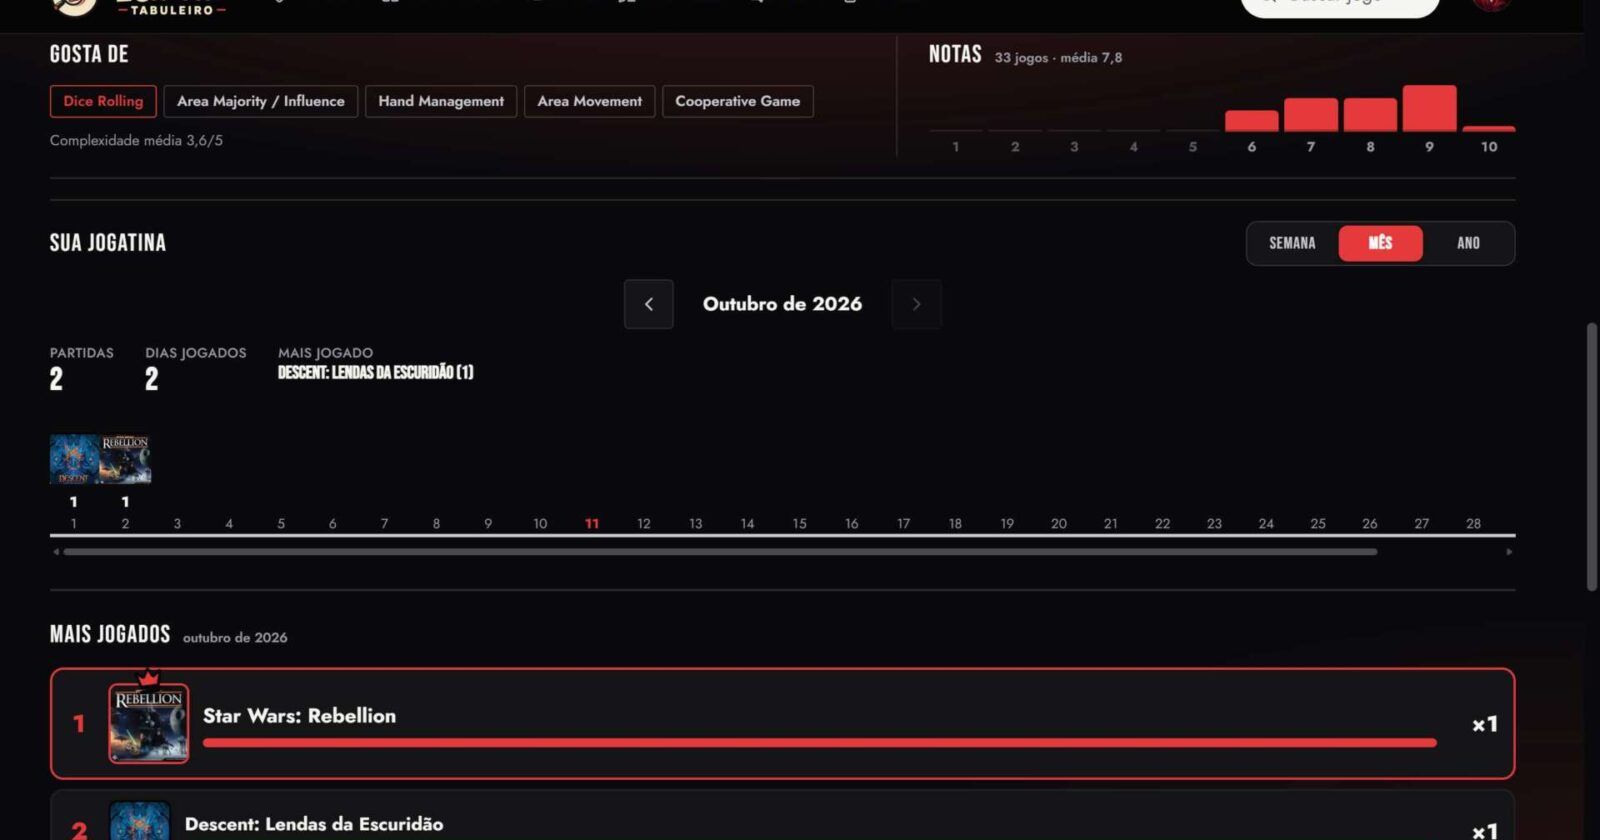Click "DESCENT: LENDAS DA ESCURIDÃO (1)" under Mais Jogado
Screen dimensions: 1600x840
point(376,372)
